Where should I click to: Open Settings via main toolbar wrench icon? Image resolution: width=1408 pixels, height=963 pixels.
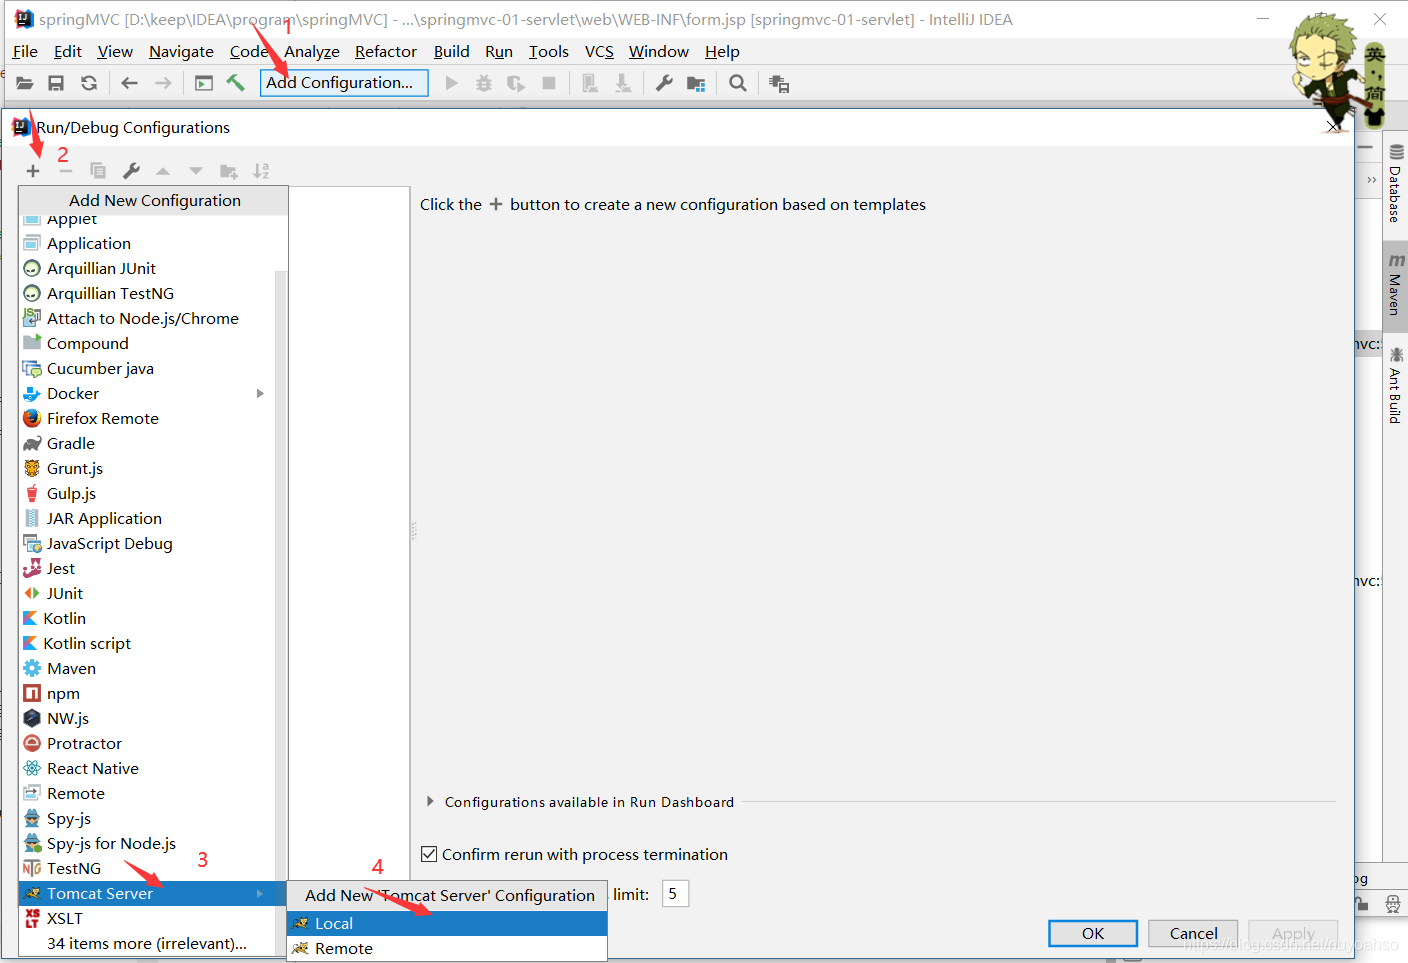664,83
